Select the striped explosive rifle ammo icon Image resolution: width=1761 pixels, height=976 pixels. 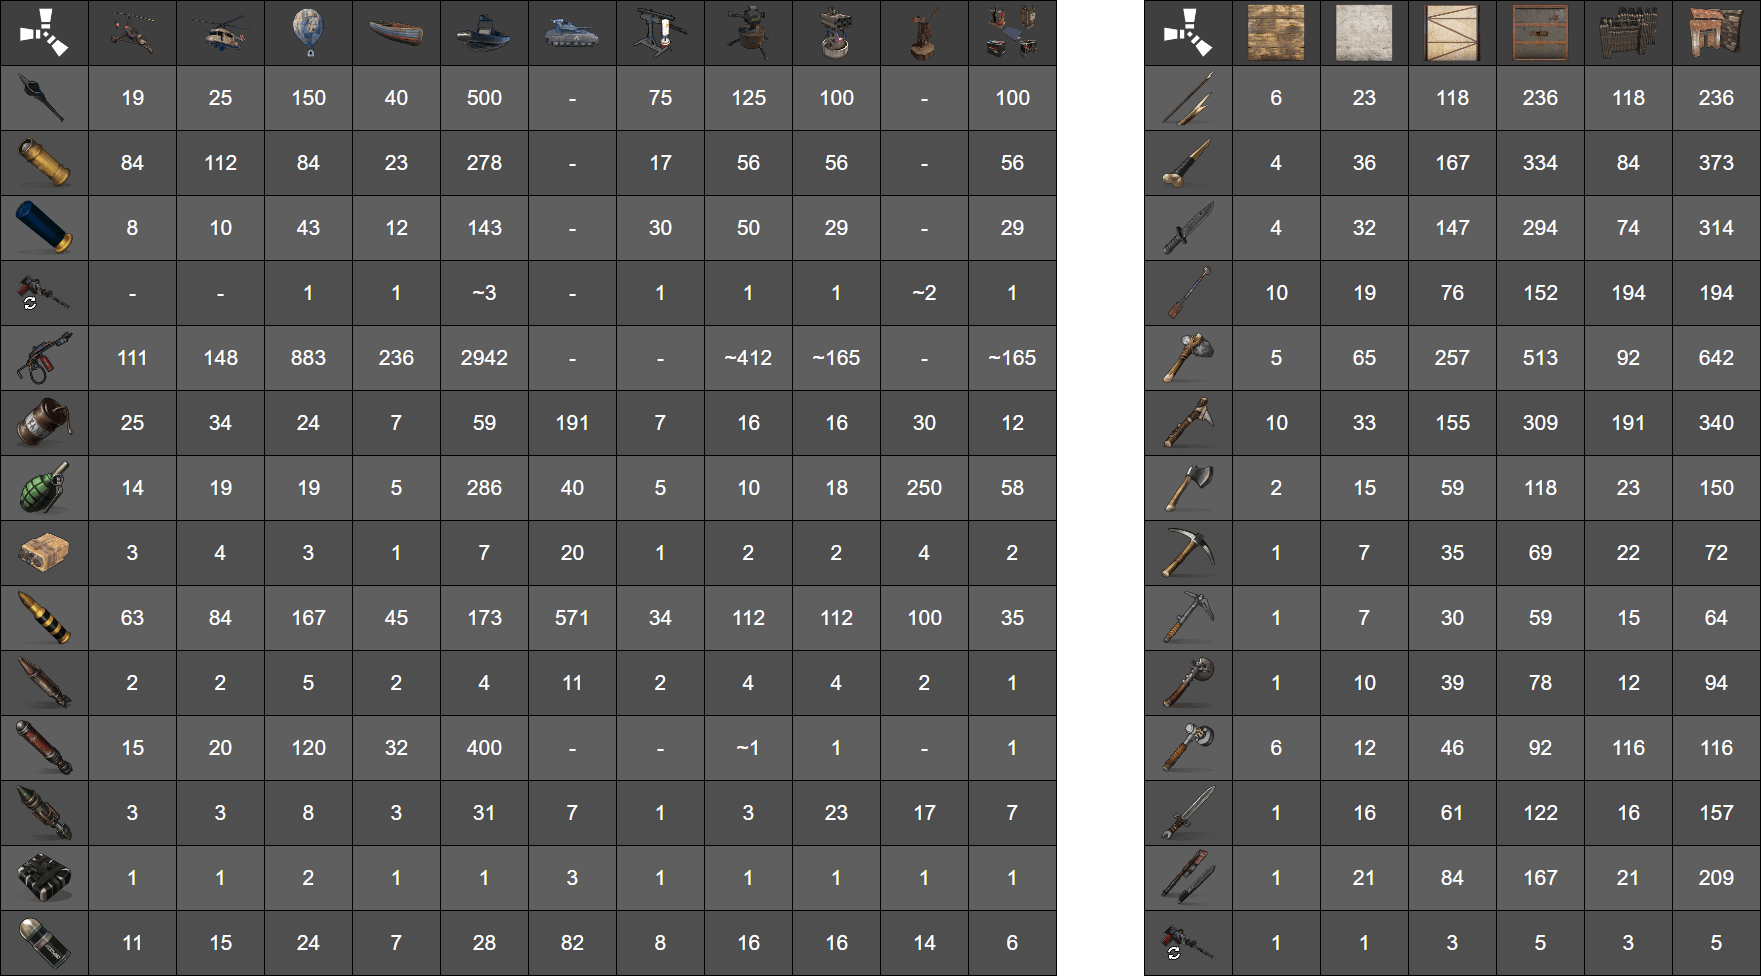(44, 618)
